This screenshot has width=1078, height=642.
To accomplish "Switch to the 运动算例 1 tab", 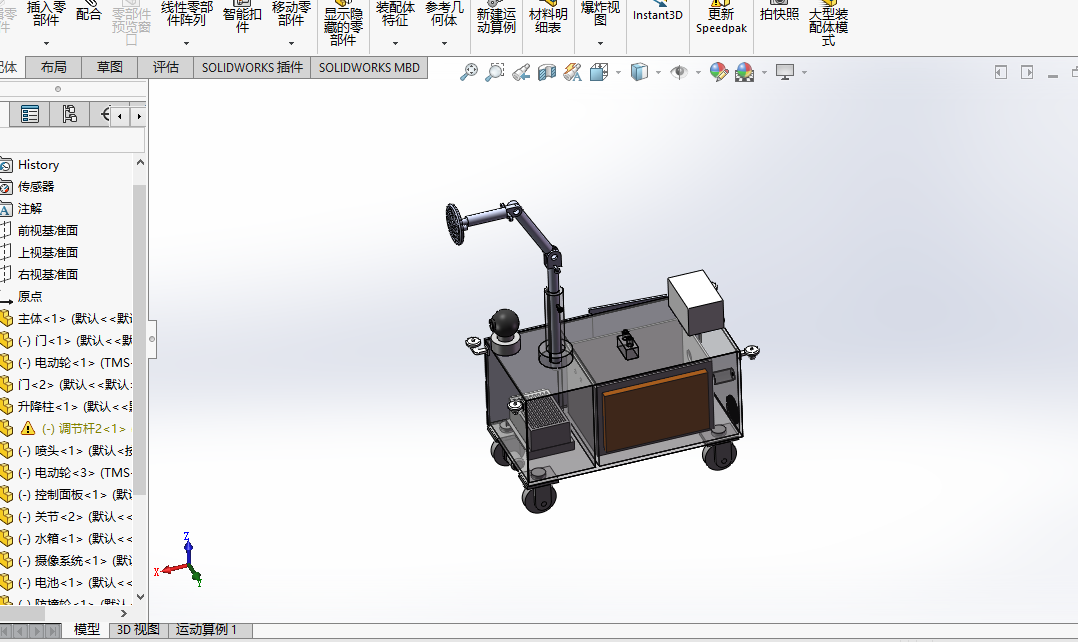I will 207,629.
